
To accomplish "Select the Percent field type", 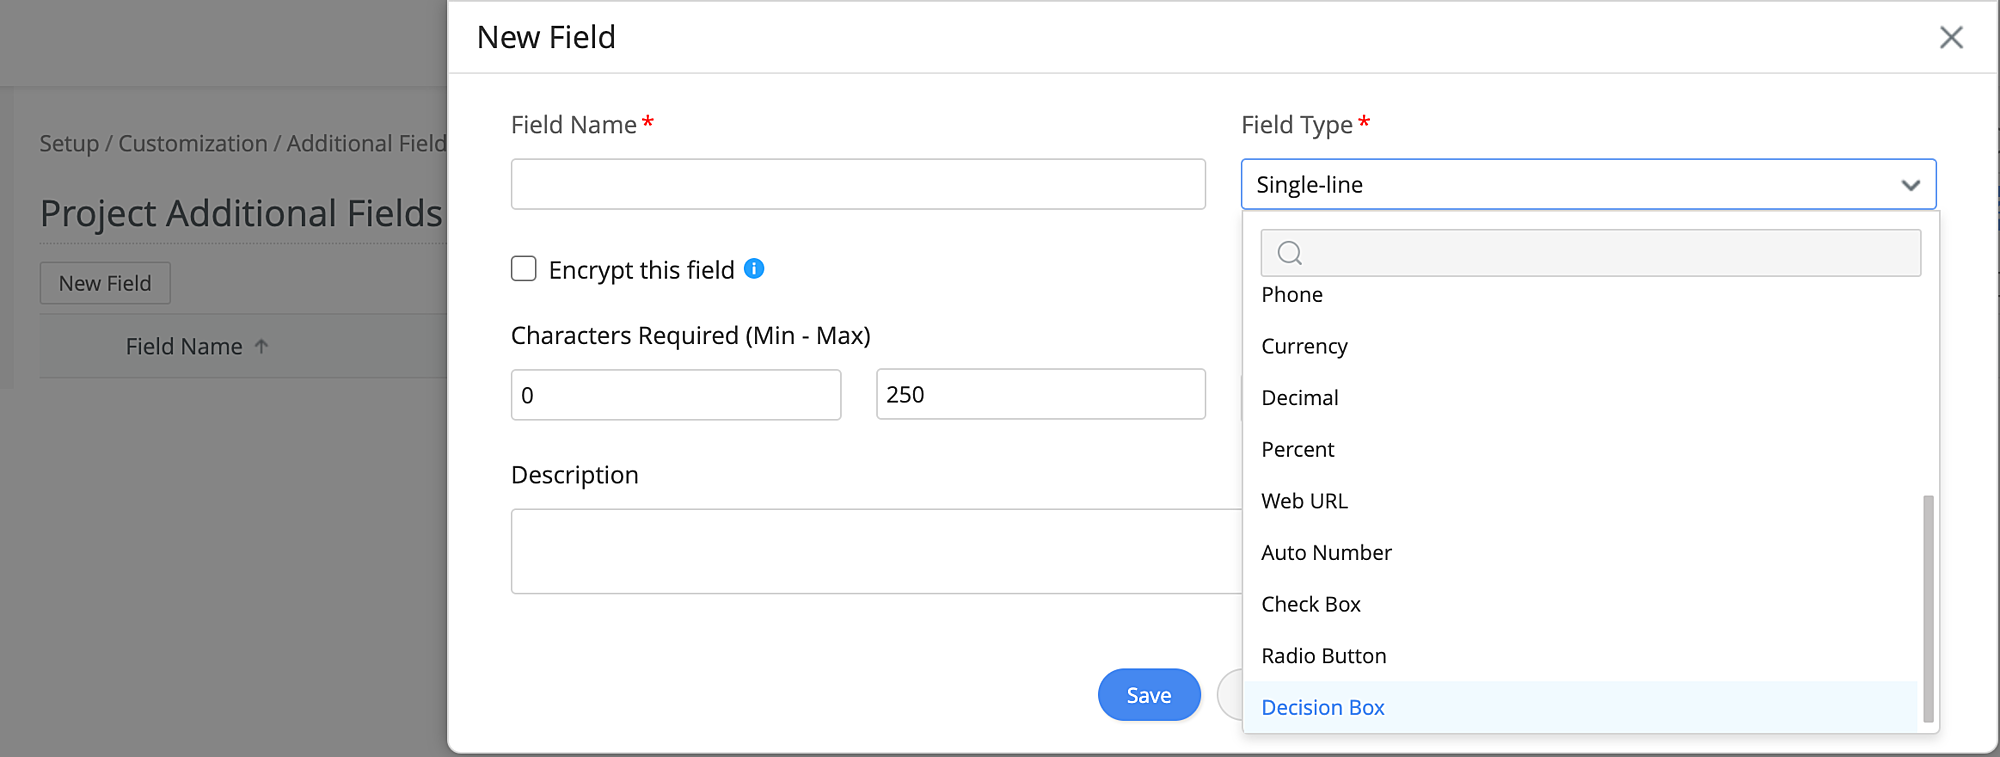I will 1297,450.
